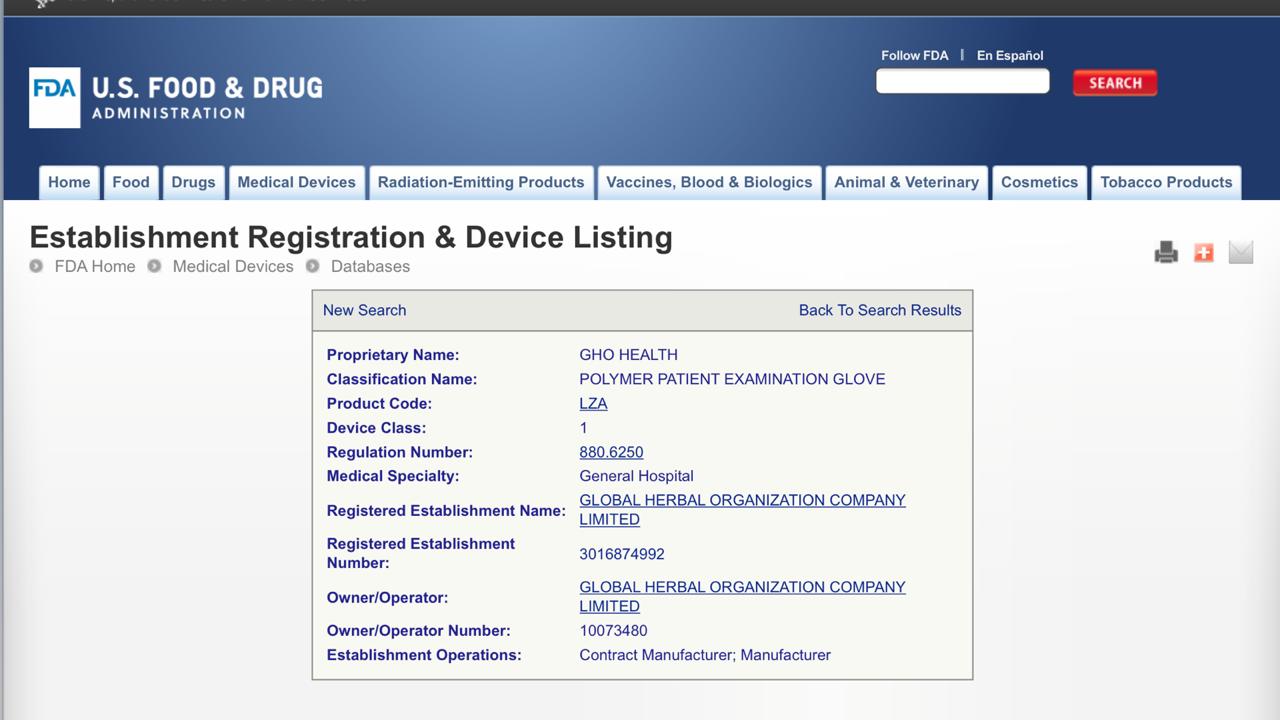Image resolution: width=1280 pixels, height=720 pixels.
Task: Focus the FDA site search field
Action: pos(962,81)
